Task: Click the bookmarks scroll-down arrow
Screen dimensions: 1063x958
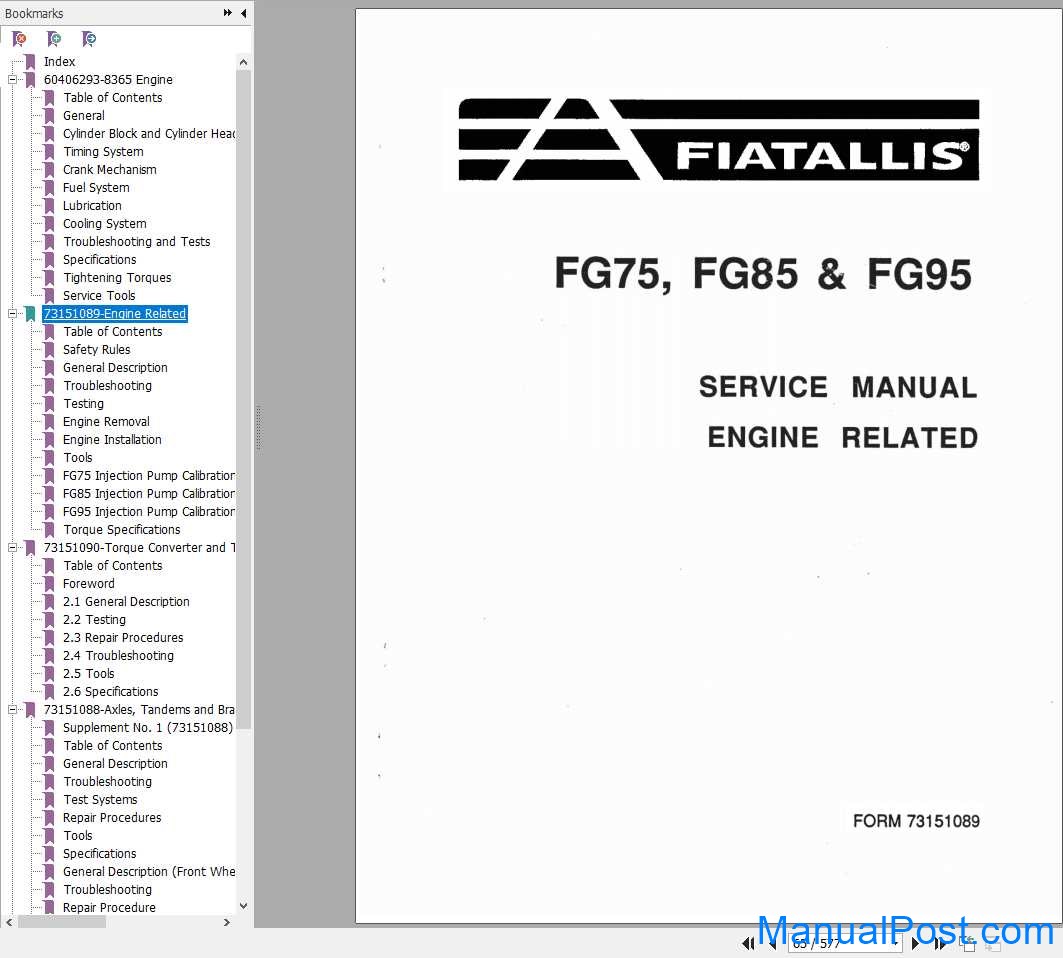Action: pyautogui.click(x=243, y=906)
